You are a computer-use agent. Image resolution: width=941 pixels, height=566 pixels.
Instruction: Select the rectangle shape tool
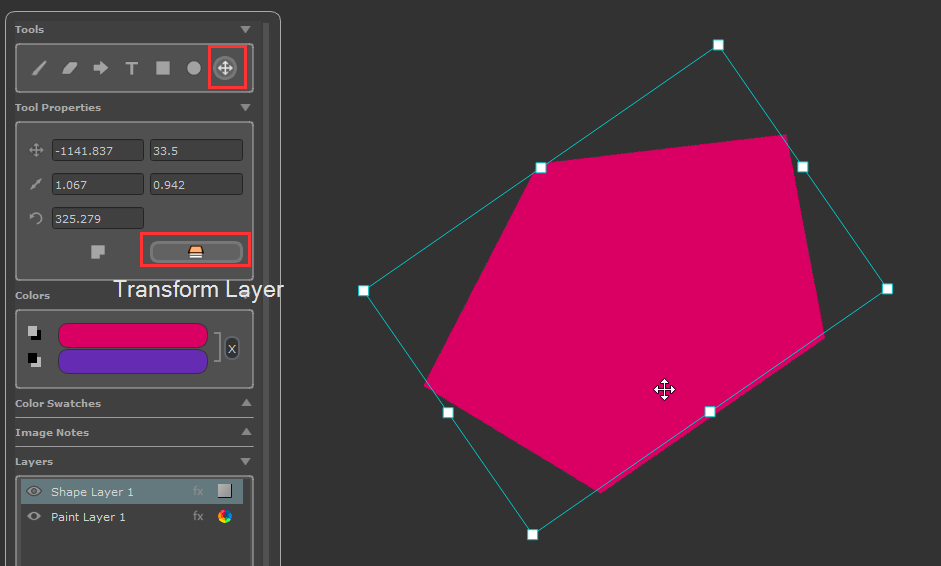point(162,68)
